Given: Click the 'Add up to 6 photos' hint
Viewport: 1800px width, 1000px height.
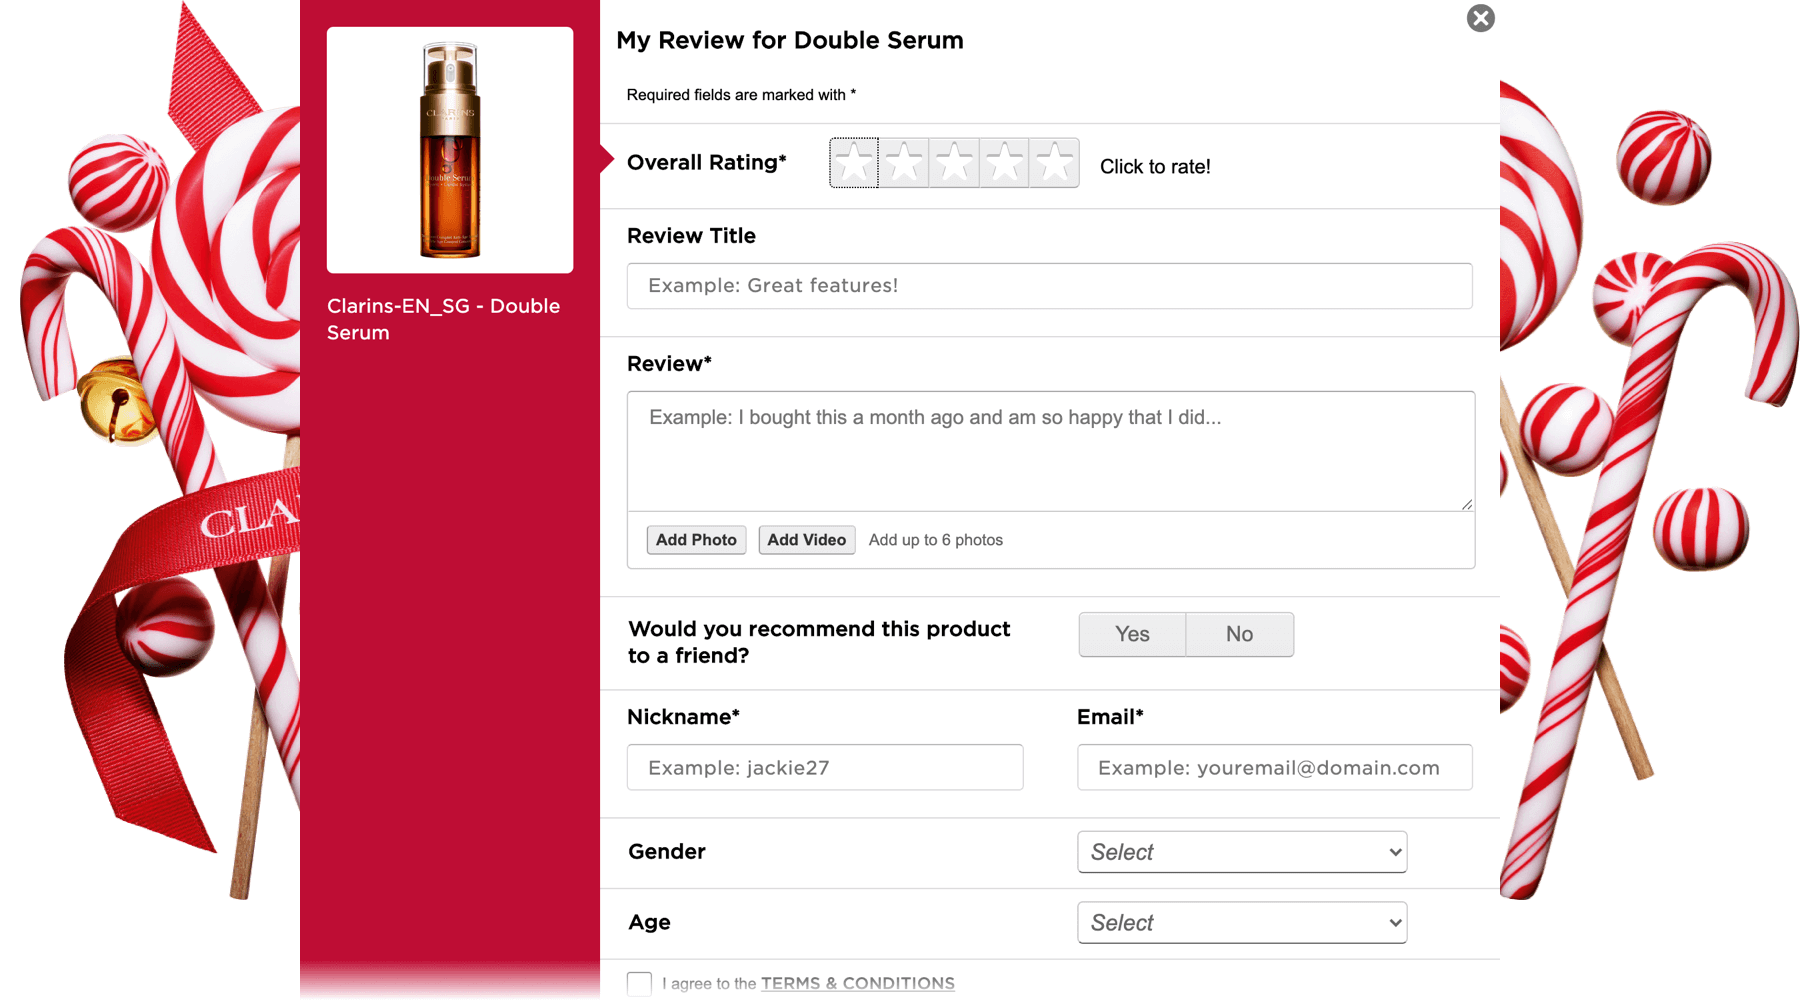Looking at the screenshot, I should coord(935,540).
